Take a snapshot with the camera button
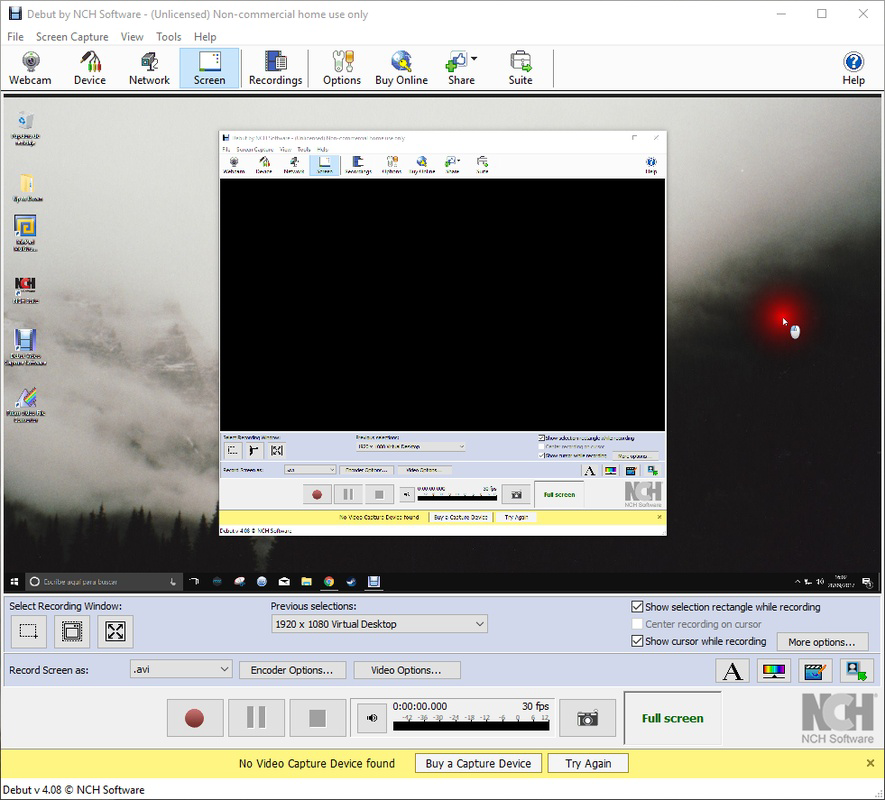This screenshot has width=885, height=800. coord(588,718)
